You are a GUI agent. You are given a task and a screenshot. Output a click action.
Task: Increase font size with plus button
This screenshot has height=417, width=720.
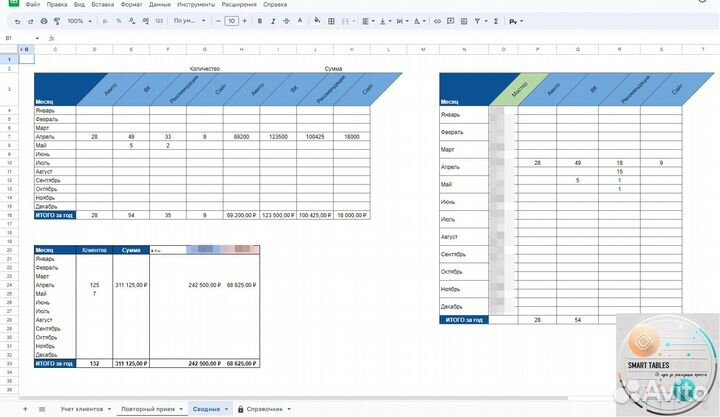point(244,21)
